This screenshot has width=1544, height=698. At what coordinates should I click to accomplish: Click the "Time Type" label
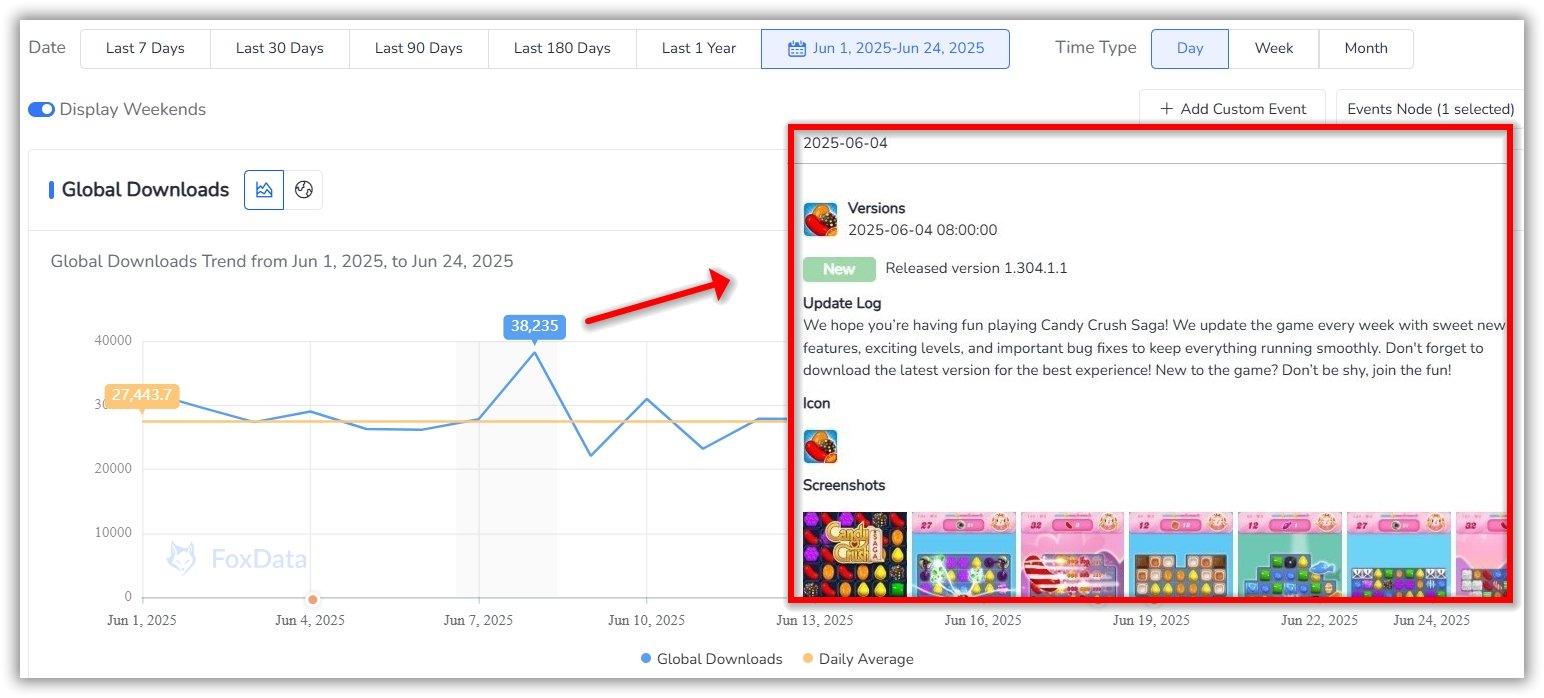(1096, 48)
